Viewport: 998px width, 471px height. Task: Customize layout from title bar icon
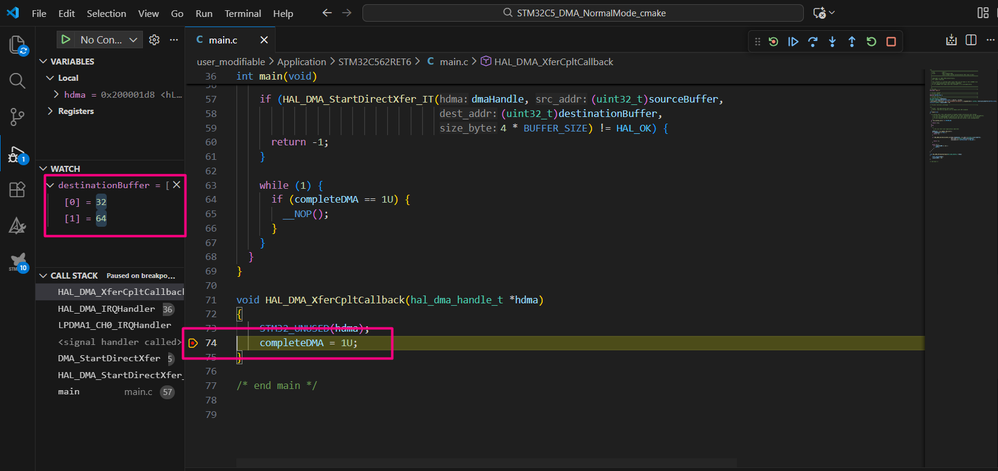(982, 13)
